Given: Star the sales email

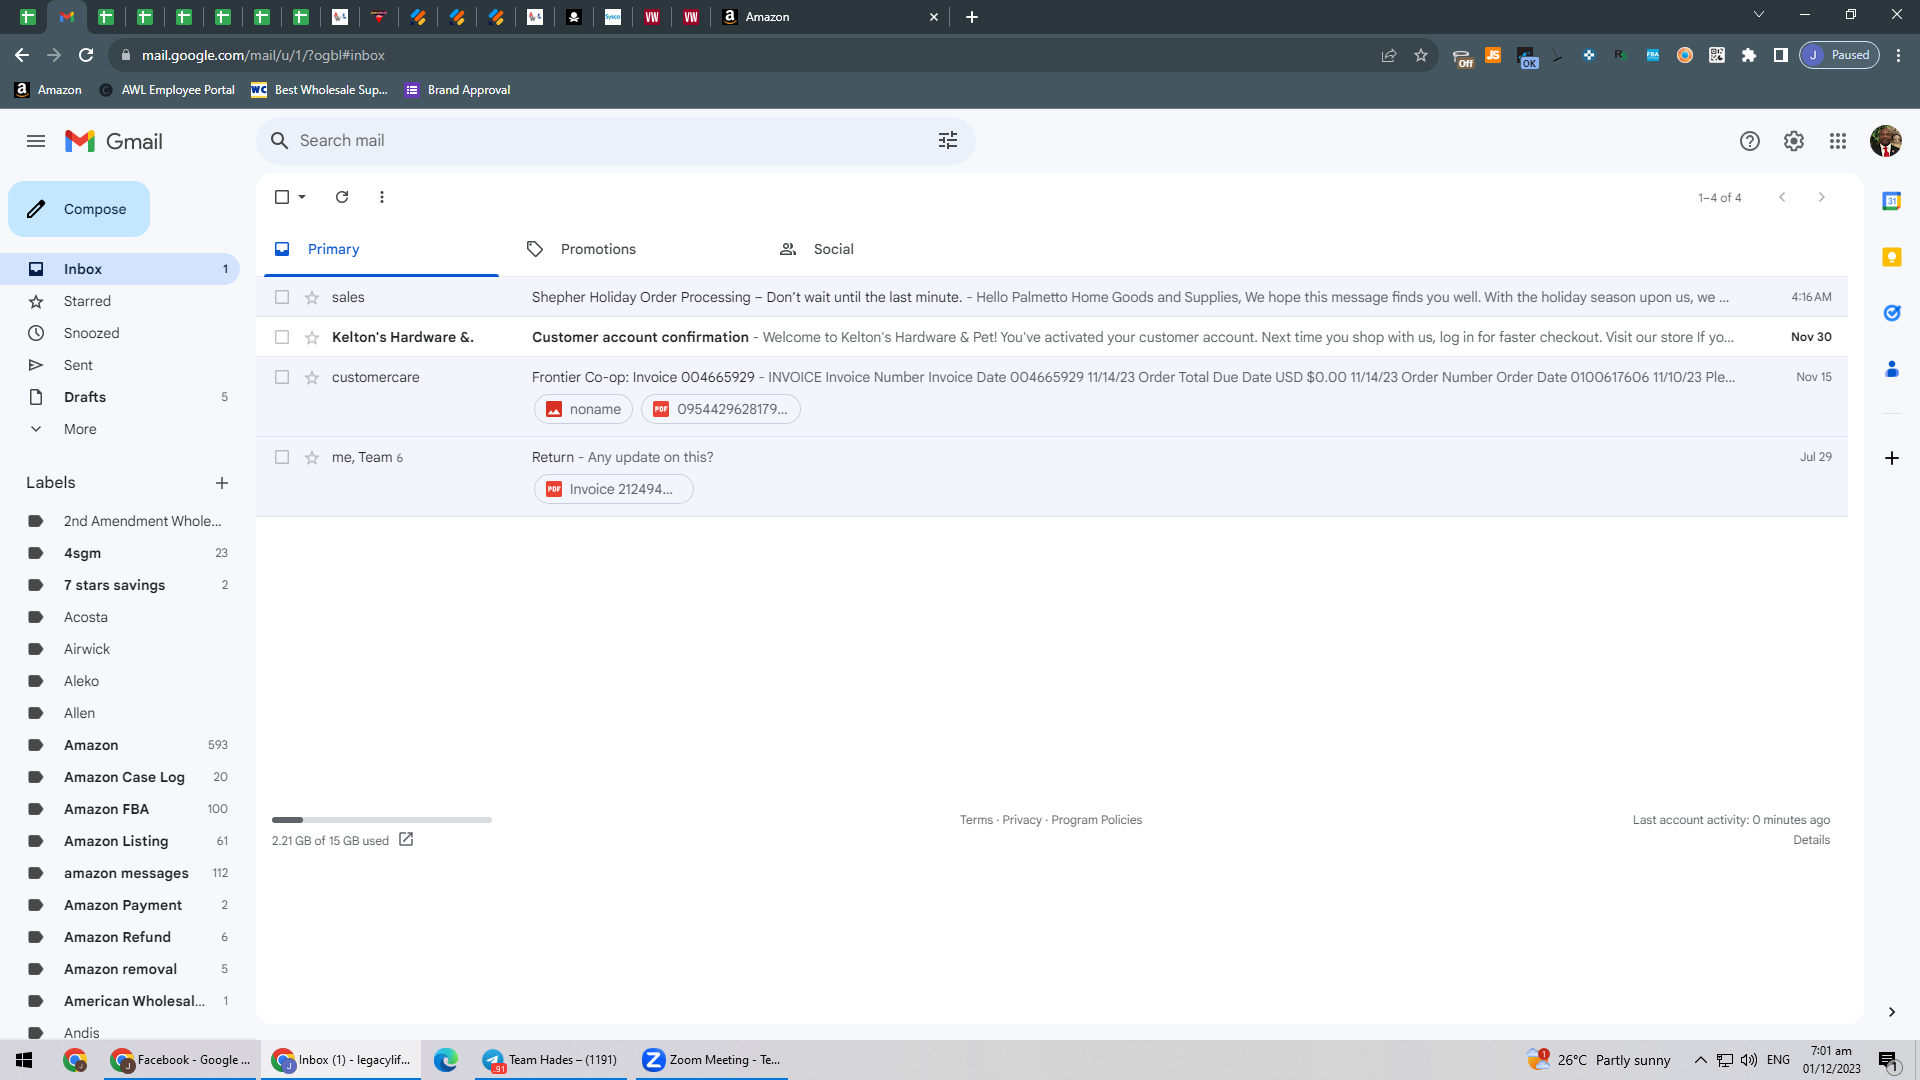Looking at the screenshot, I should tap(312, 297).
